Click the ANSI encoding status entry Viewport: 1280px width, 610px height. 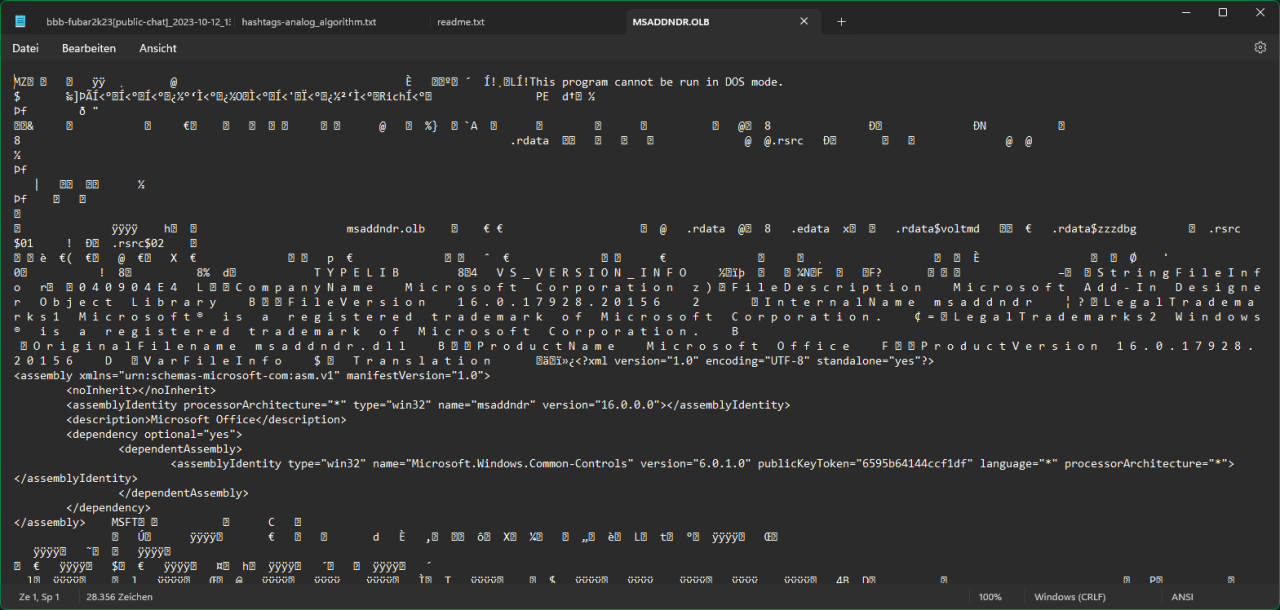click(1182, 597)
